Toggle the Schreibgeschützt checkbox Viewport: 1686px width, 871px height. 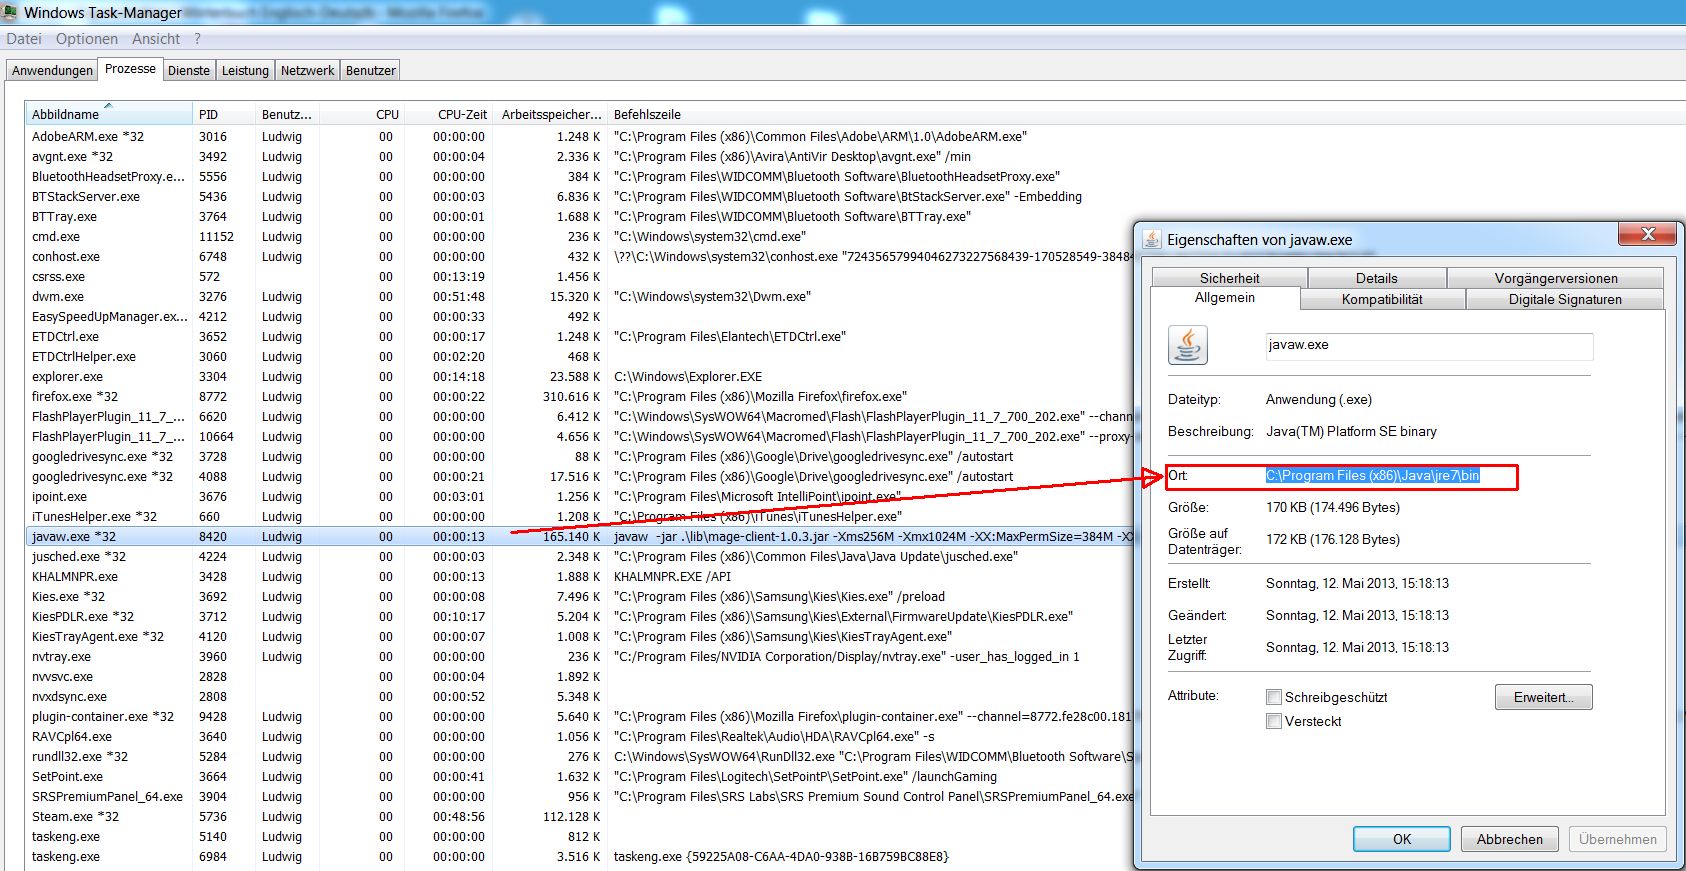pyautogui.click(x=1274, y=697)
